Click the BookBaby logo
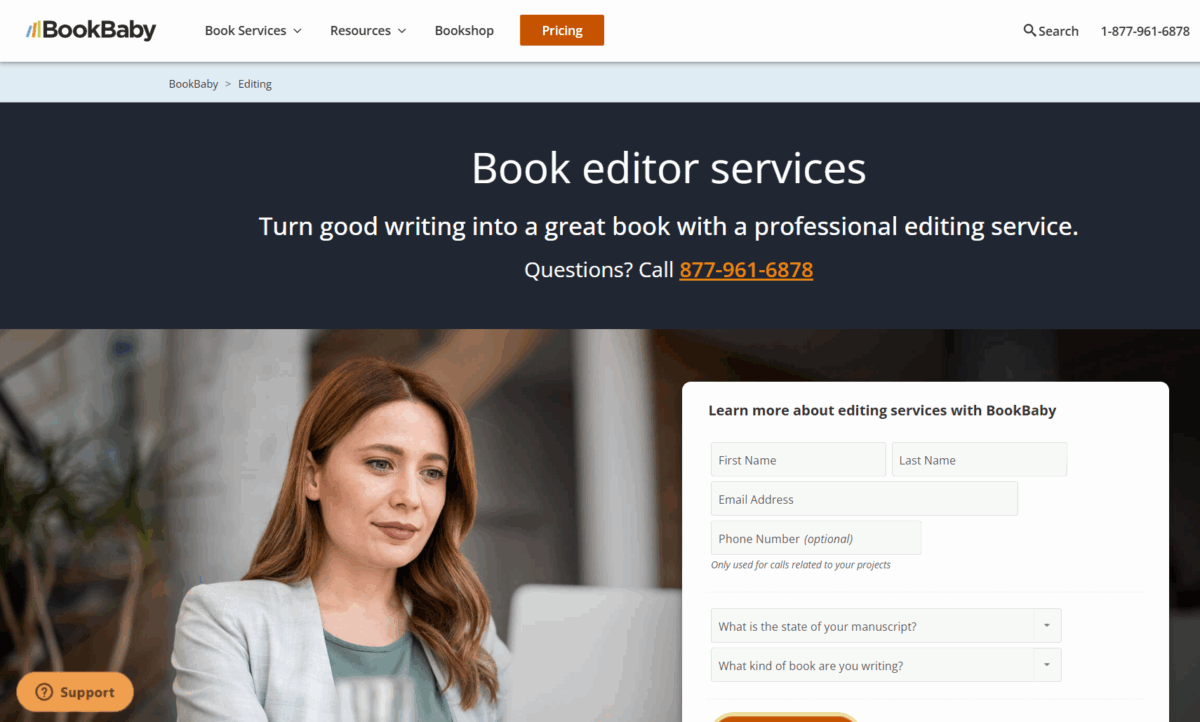The width and height of the screenshot is (1200, 722). 90,30
